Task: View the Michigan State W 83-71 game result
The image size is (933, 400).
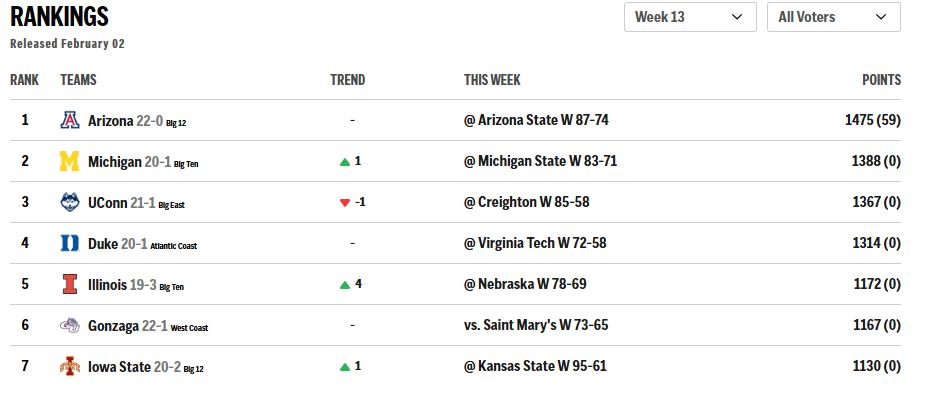Action: click(x=540, y=161)
